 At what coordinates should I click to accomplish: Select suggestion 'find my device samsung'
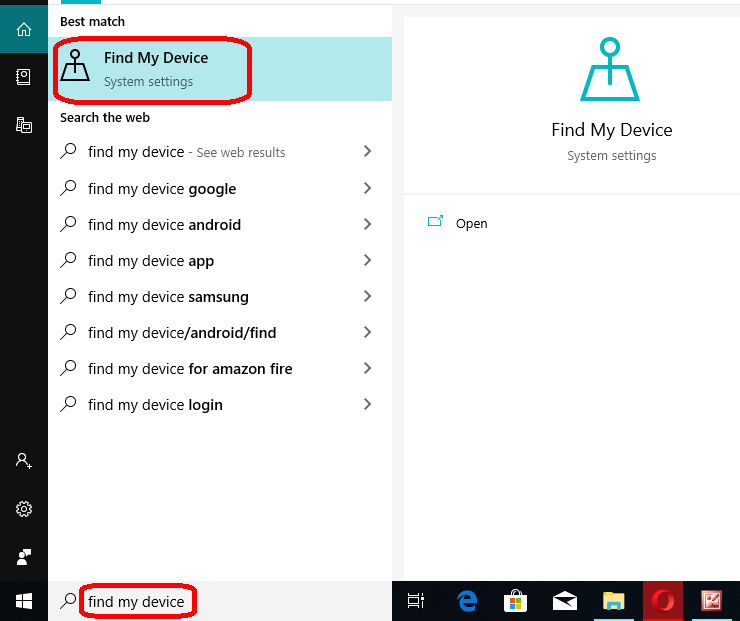pos(220,296)
